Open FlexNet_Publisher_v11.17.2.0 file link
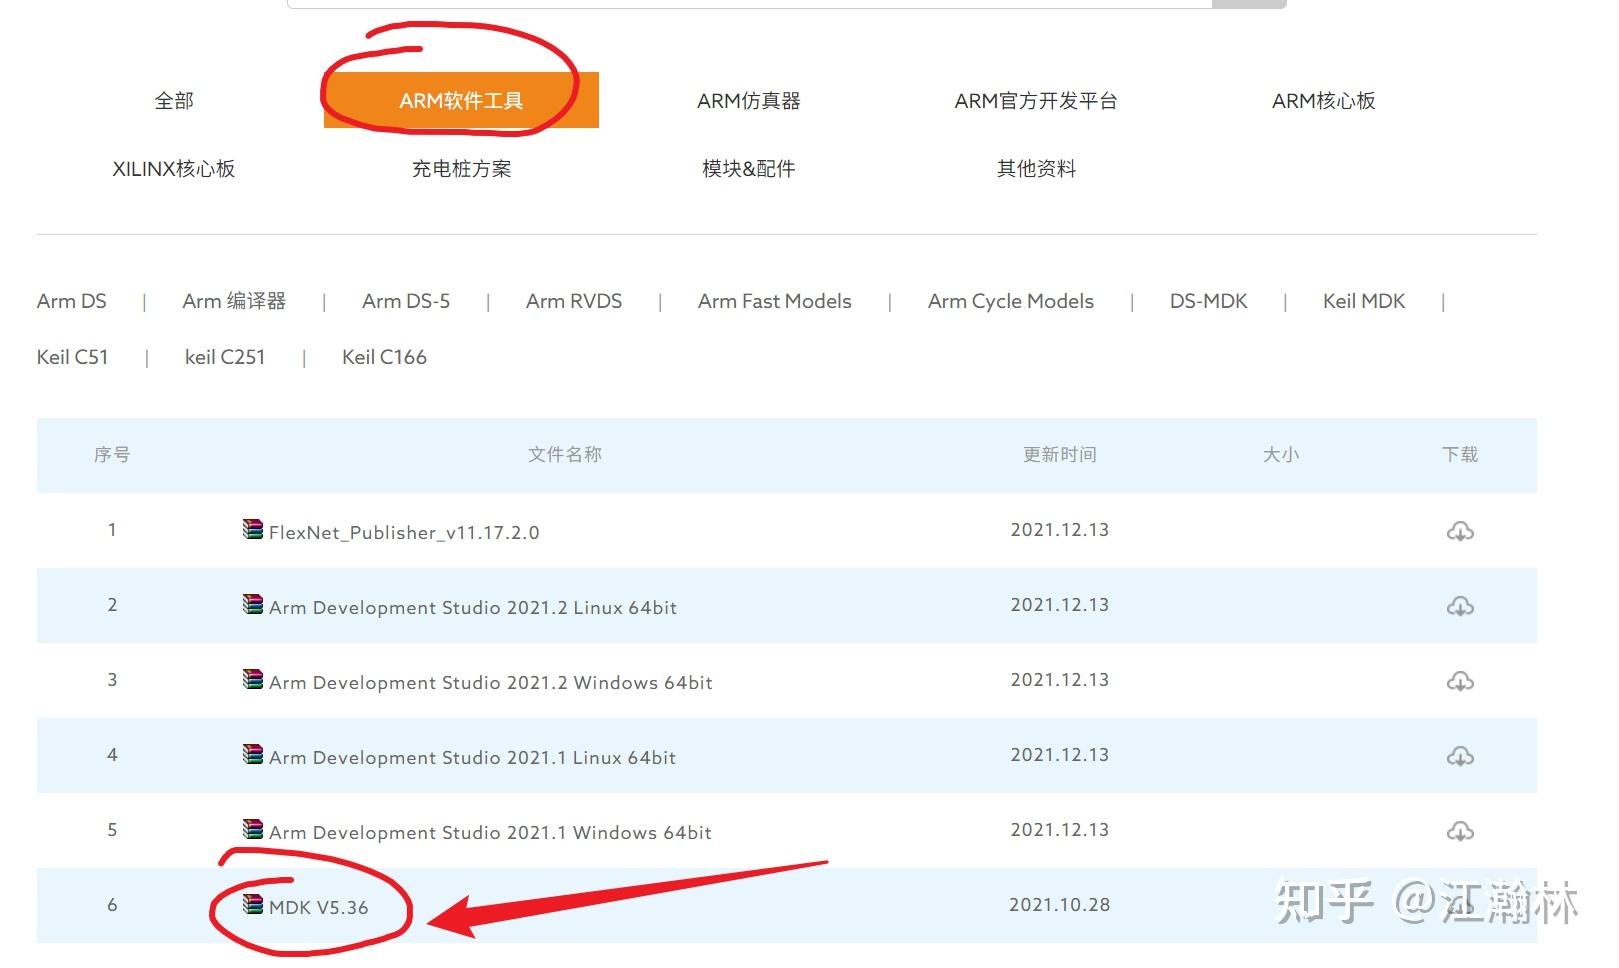Image resolution: width=1619 pixels, height=968 pixels. pos(404,532)
